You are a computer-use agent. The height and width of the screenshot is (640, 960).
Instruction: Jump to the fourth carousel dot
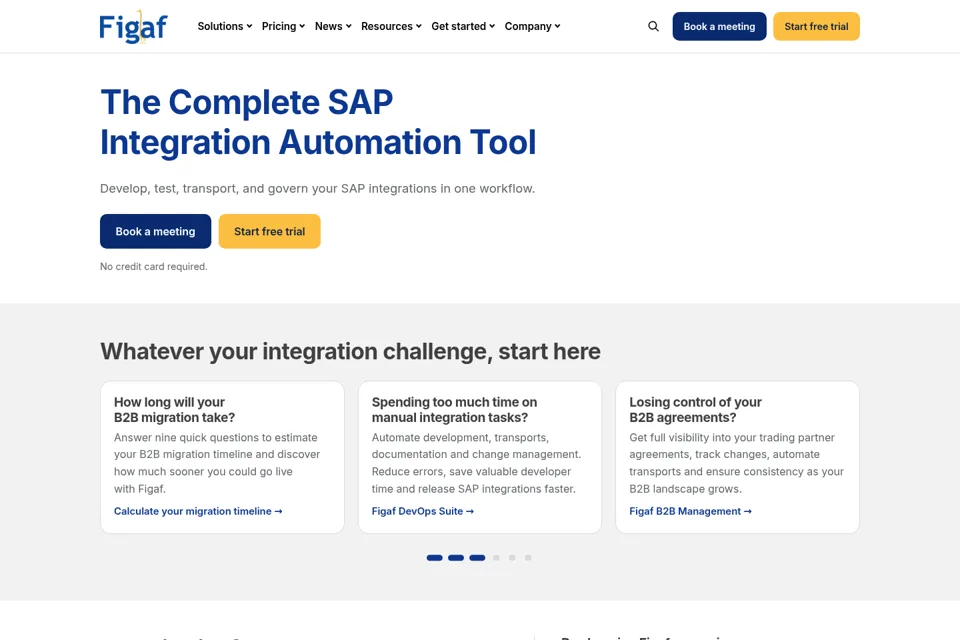coord(496,558)
